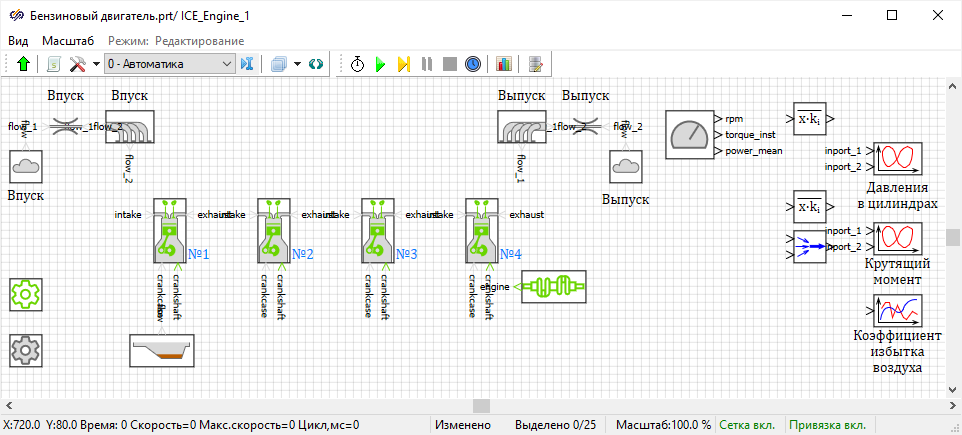962x435 pixels.
Task: Click the blue clock icon in toolbar
Action: coord(473,64)
